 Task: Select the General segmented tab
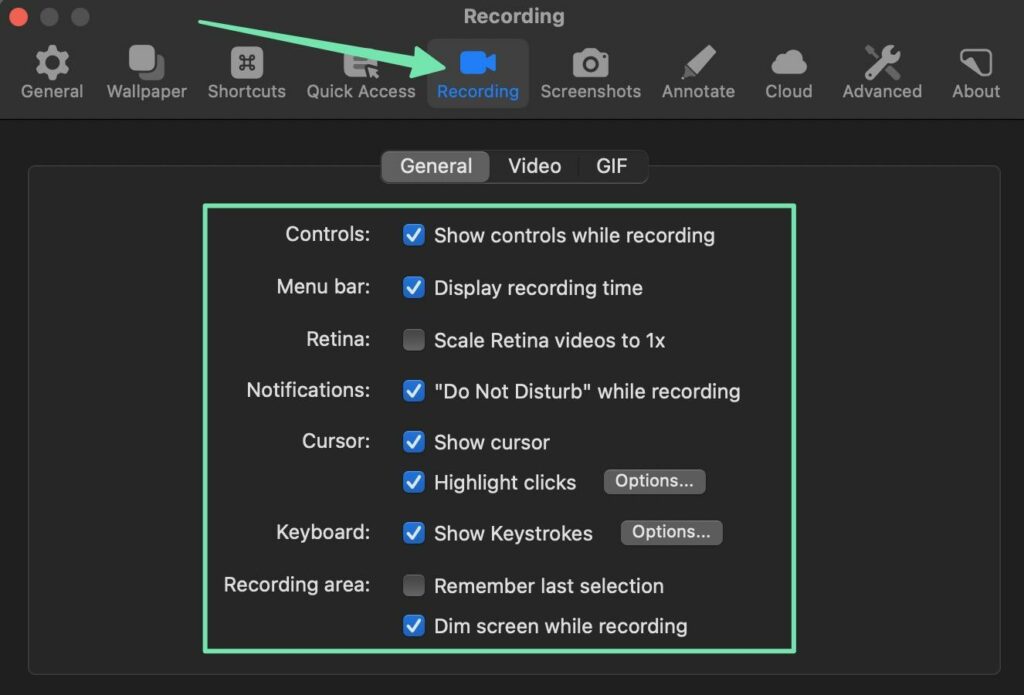coord(436,167)
